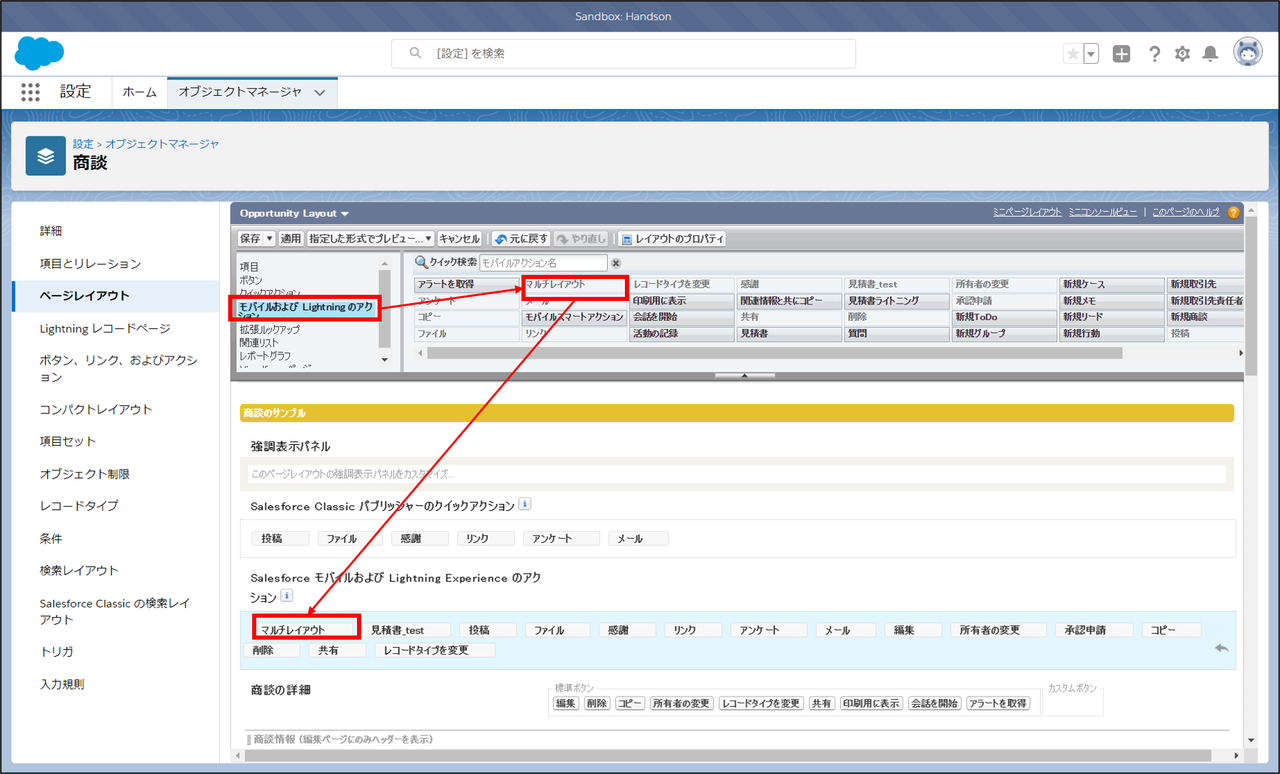
Task: Click the モバイルアクション名 quick find field
Action: [543, 263]
